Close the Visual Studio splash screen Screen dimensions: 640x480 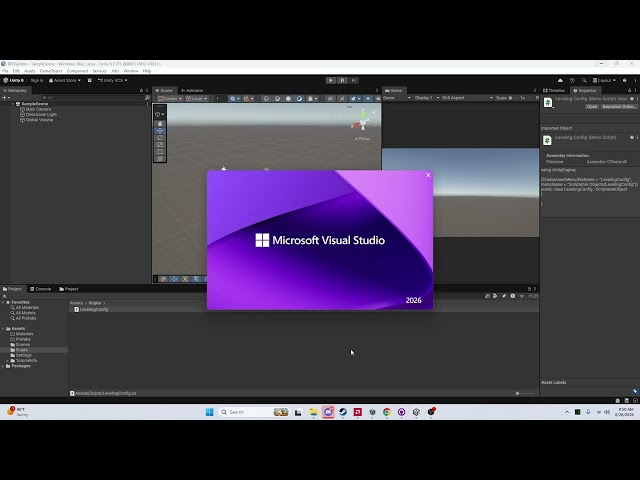click(x=428, y=175)
